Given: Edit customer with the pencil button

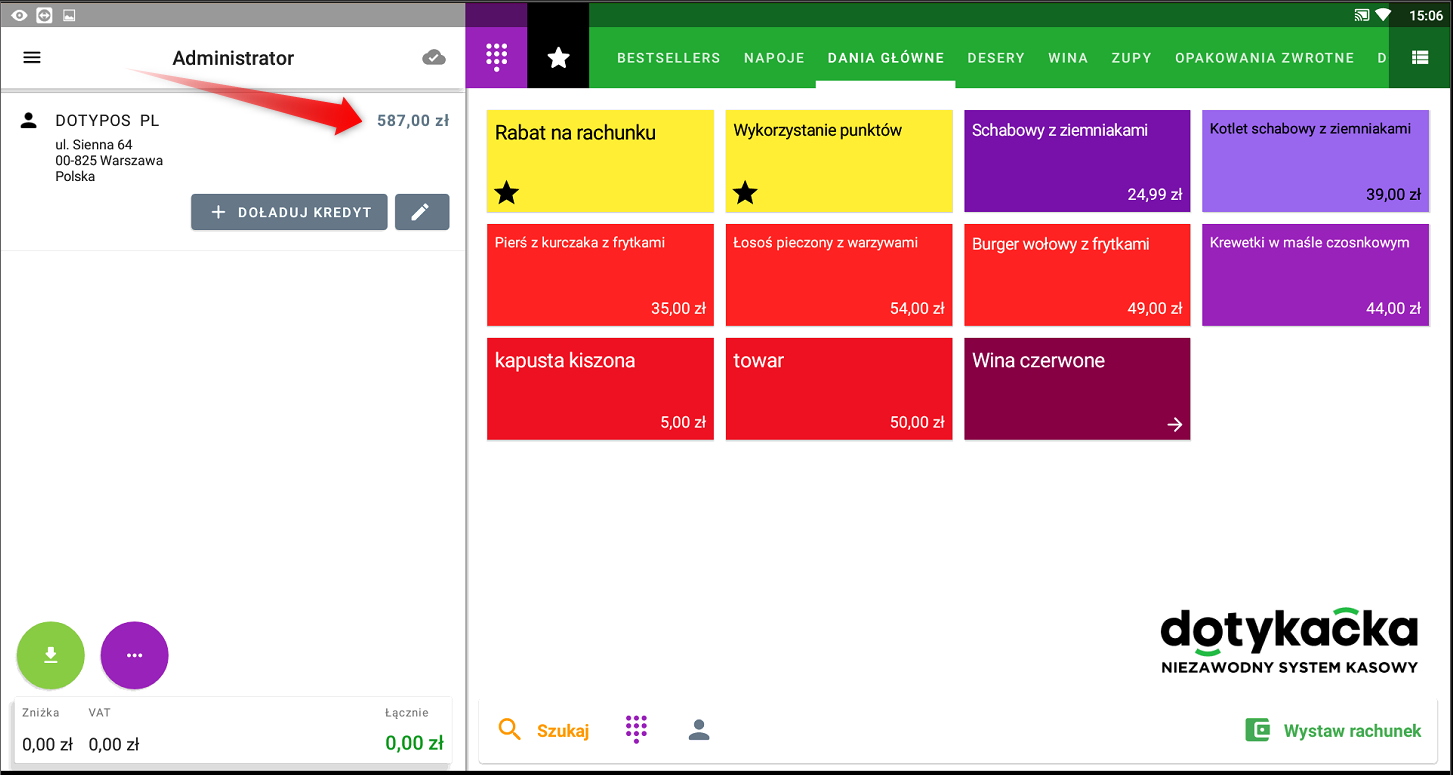Looking at the screenshot, I should pos(421,212).
